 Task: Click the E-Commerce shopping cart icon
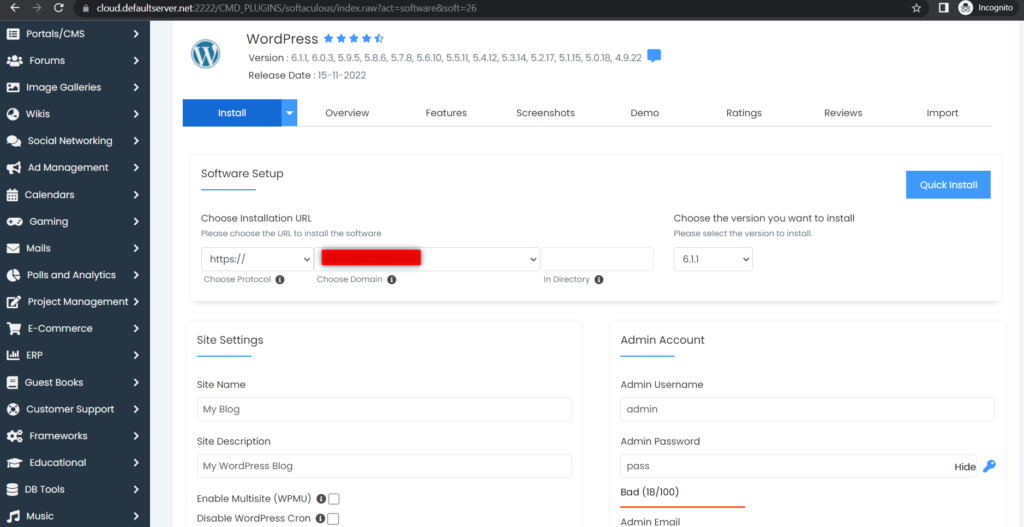click(x=13, y=328)
